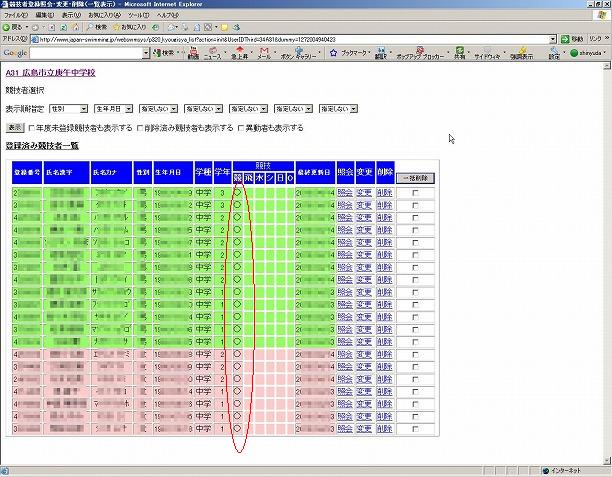
Task: Click the Forward arrow button
Action: 35,27
